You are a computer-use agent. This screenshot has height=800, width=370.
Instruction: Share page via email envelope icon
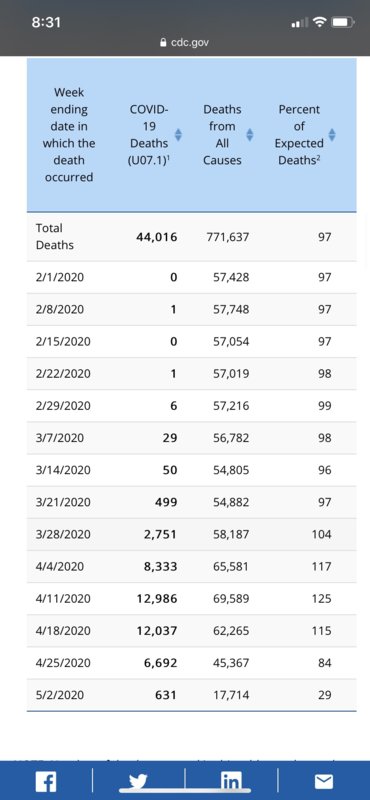tap(324, 782)
